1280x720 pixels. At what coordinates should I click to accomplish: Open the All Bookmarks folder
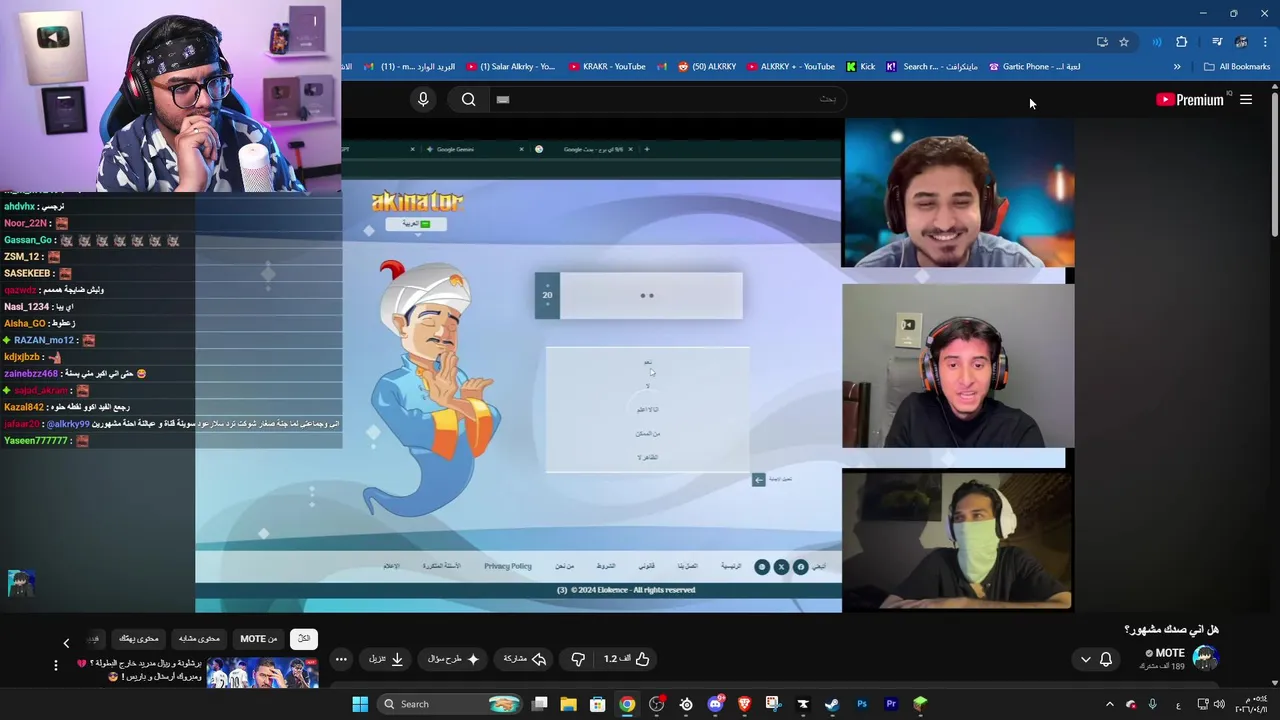(1237, 67)
